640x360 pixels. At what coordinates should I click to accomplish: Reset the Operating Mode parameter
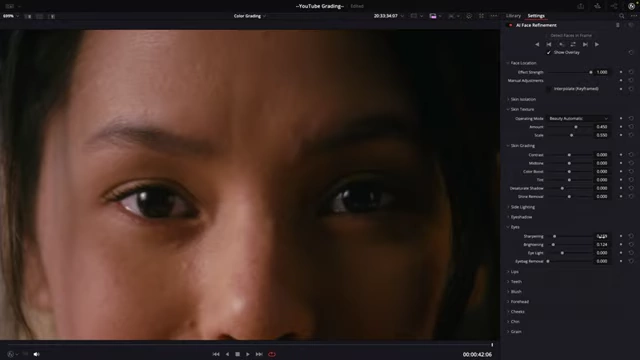click(631, 118)
